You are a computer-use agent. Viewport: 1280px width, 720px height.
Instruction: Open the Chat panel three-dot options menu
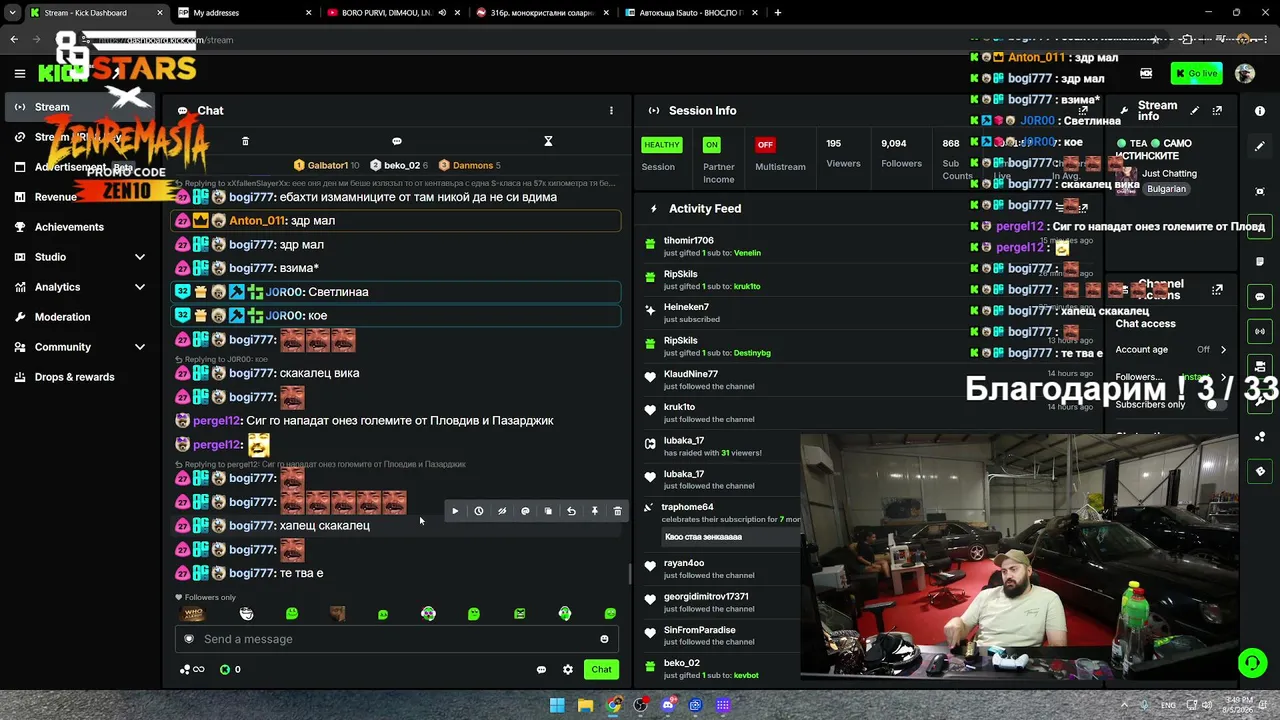(x=611, y=111)
